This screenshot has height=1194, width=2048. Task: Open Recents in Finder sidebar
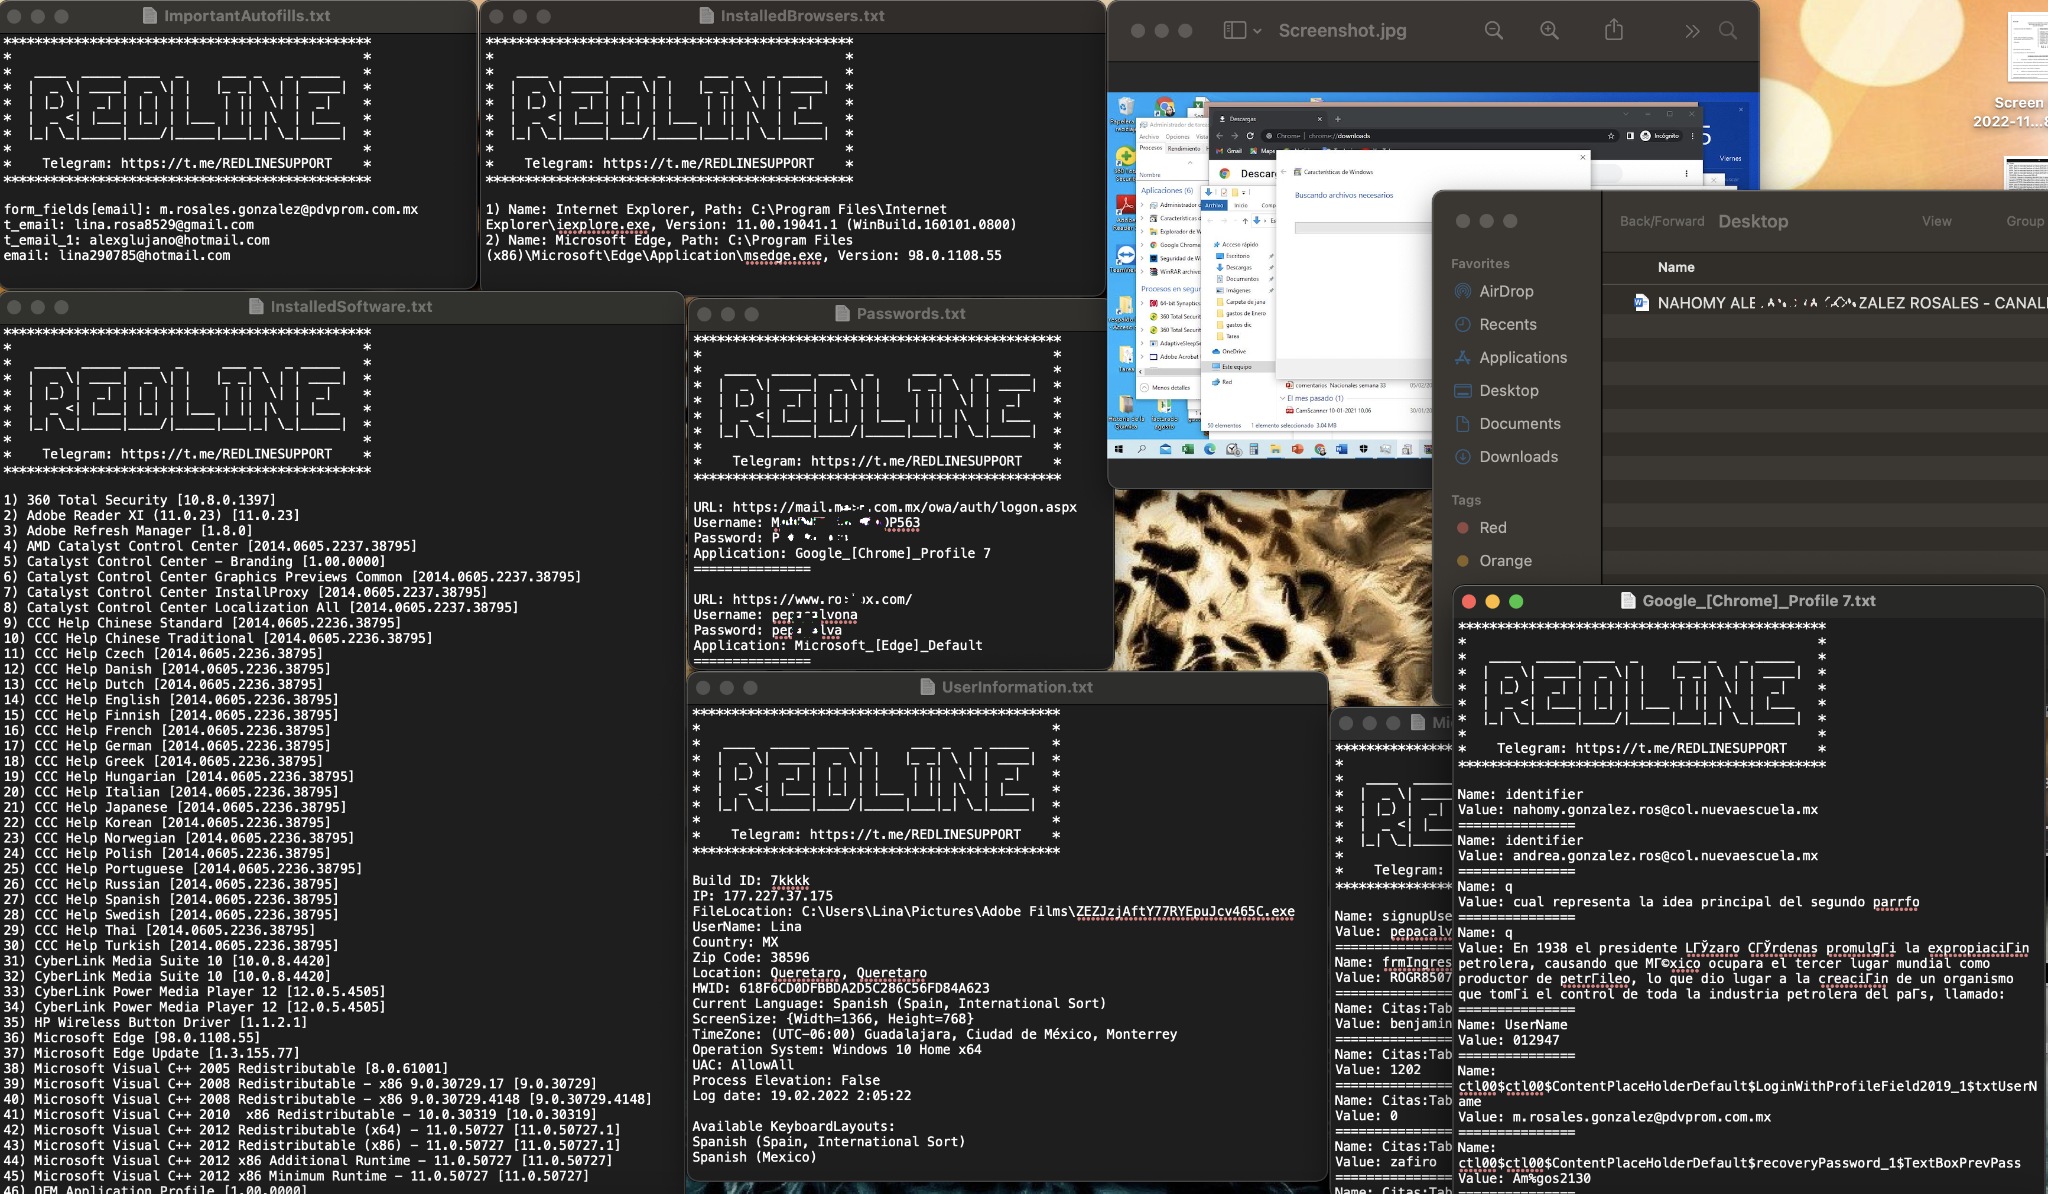pyautogui.click(x=1508, y=324)
